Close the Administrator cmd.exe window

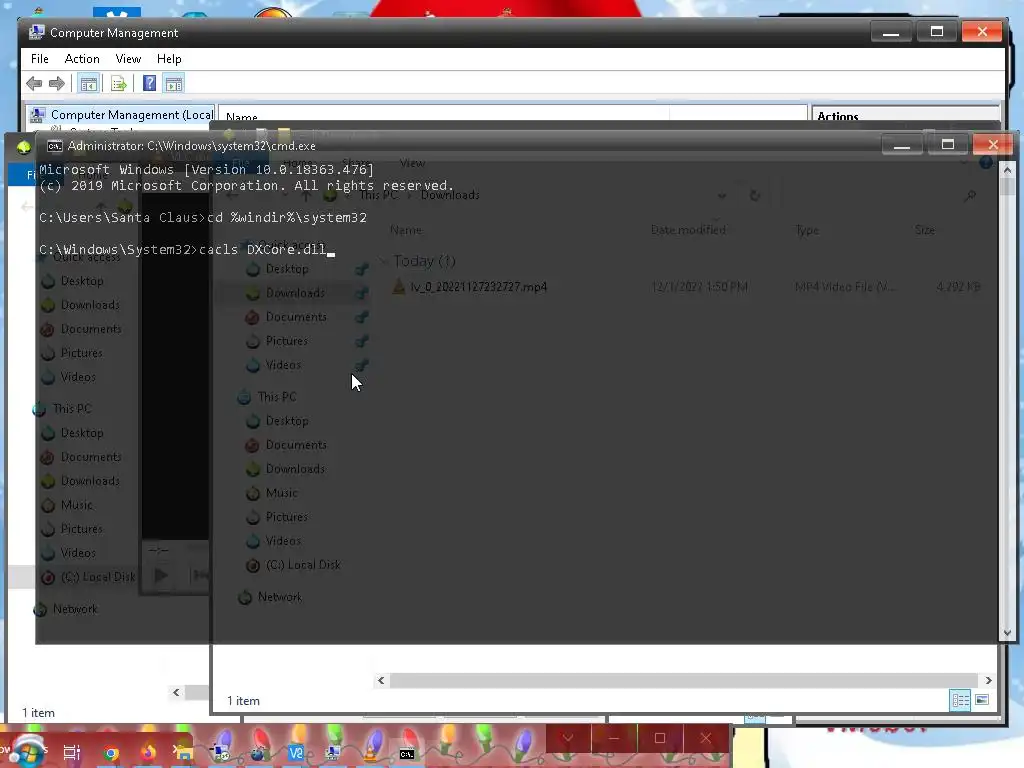click(x=993, y=145)
